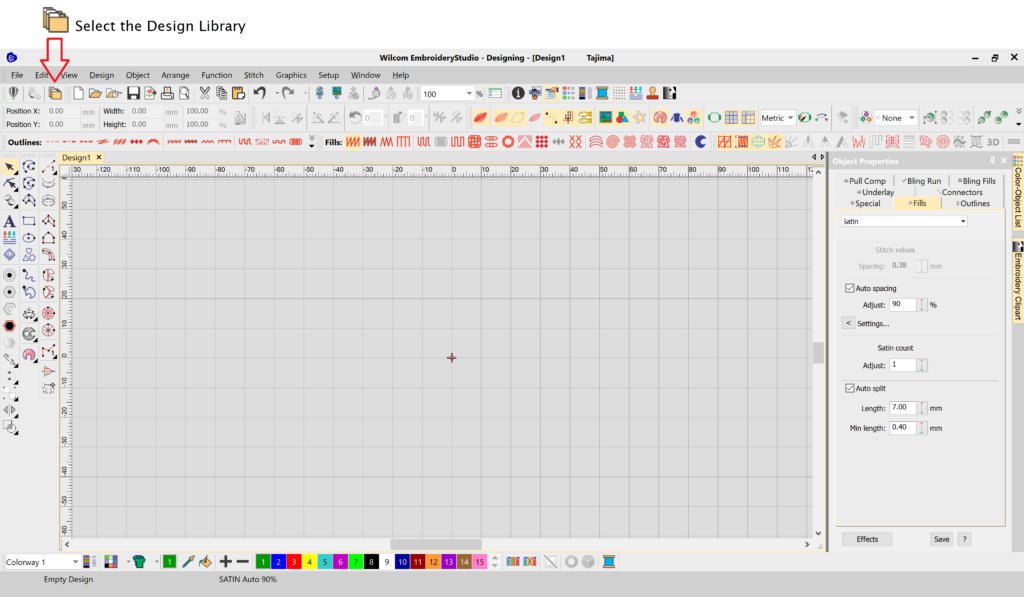
Task: Open the Stitch menu
Action: [254, 75]
